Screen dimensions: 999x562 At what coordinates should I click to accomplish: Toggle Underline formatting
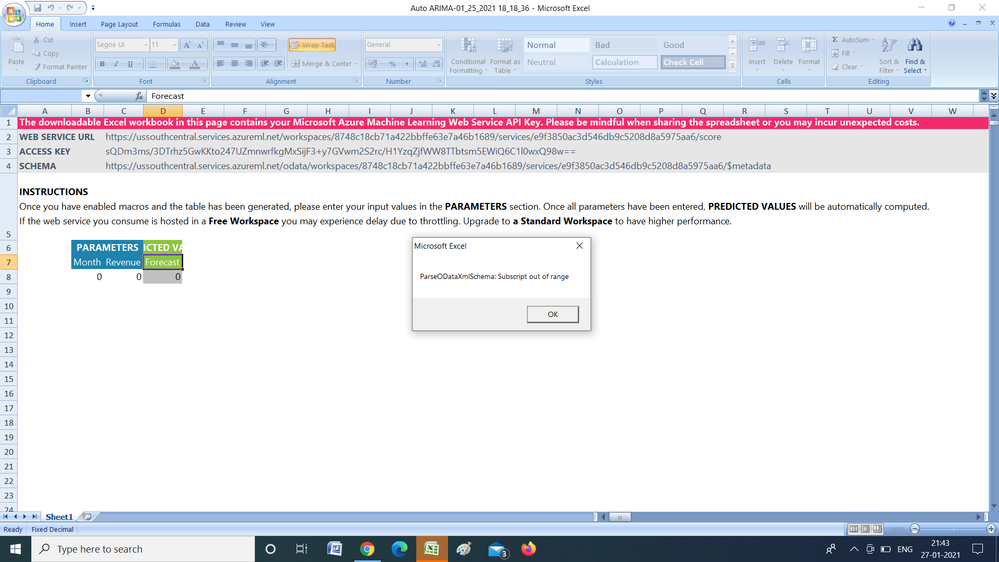coord(130,64)
